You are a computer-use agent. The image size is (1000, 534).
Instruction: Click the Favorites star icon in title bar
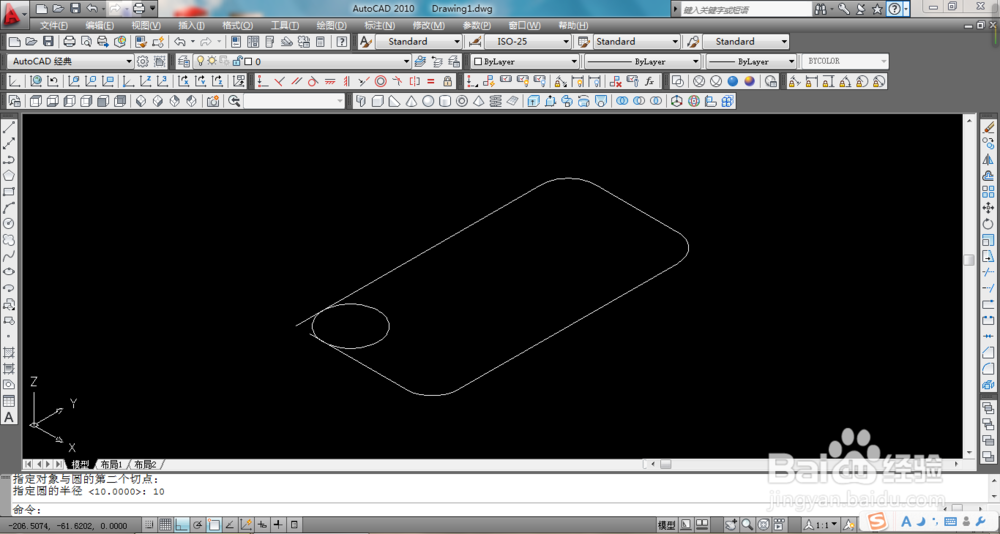(x=878, y=9)
